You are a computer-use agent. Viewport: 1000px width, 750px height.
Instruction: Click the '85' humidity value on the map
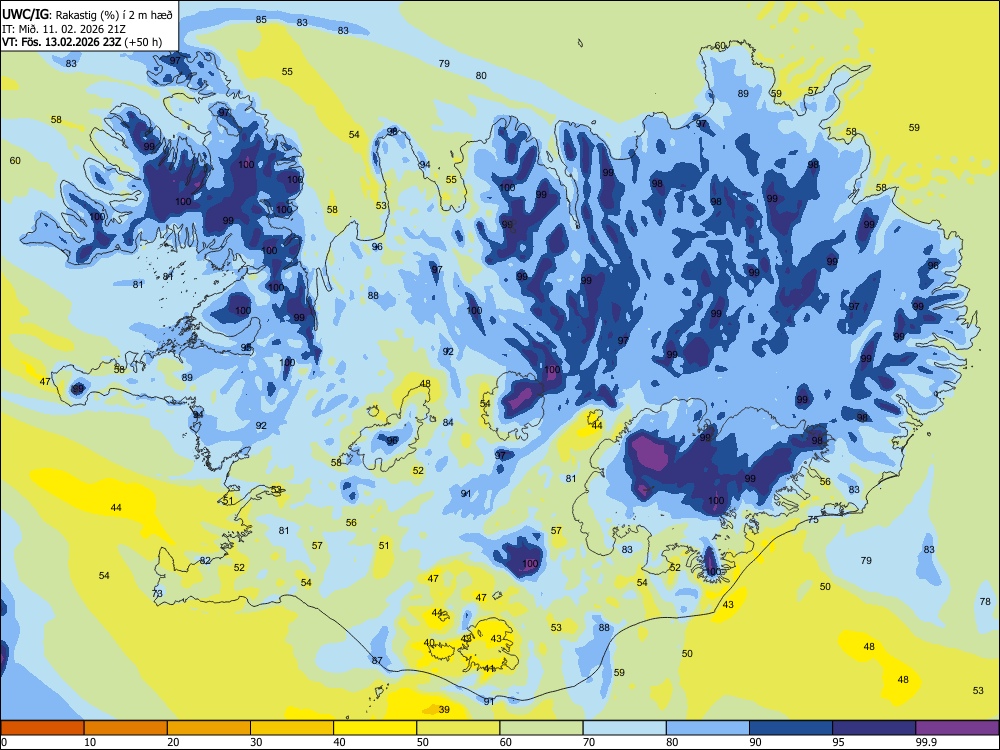click(x=261, y=19)
